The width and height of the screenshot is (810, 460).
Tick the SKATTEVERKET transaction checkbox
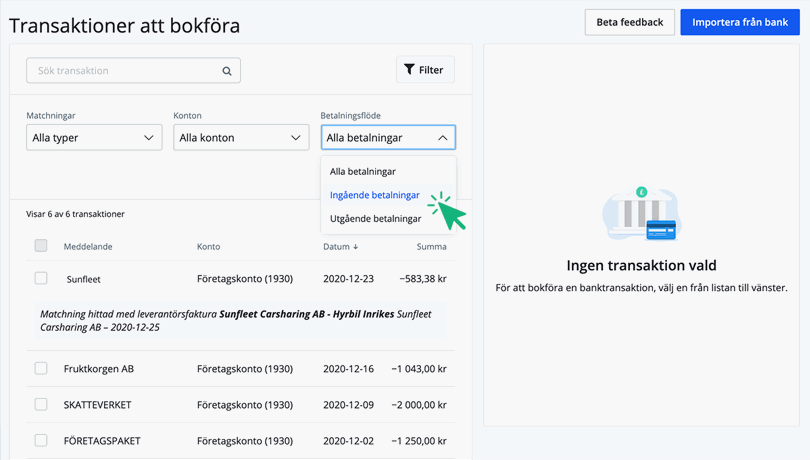41,404
